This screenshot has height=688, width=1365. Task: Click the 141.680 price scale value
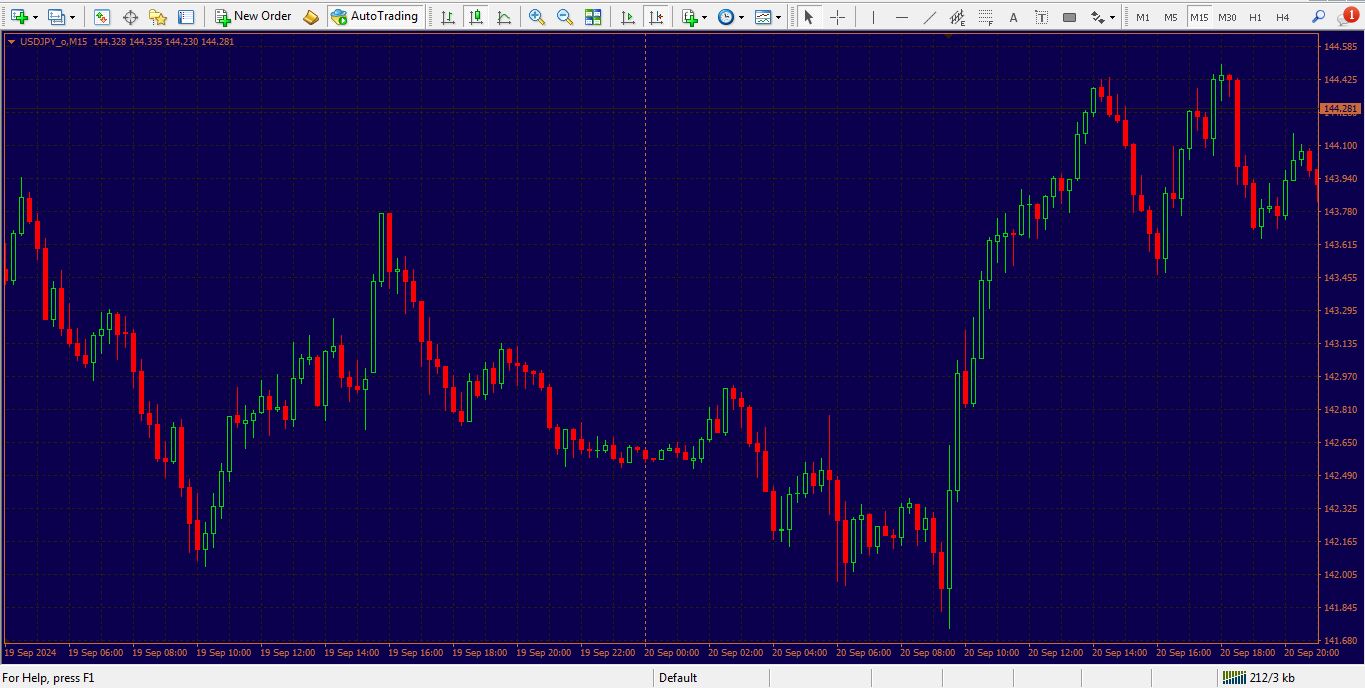1340,640
